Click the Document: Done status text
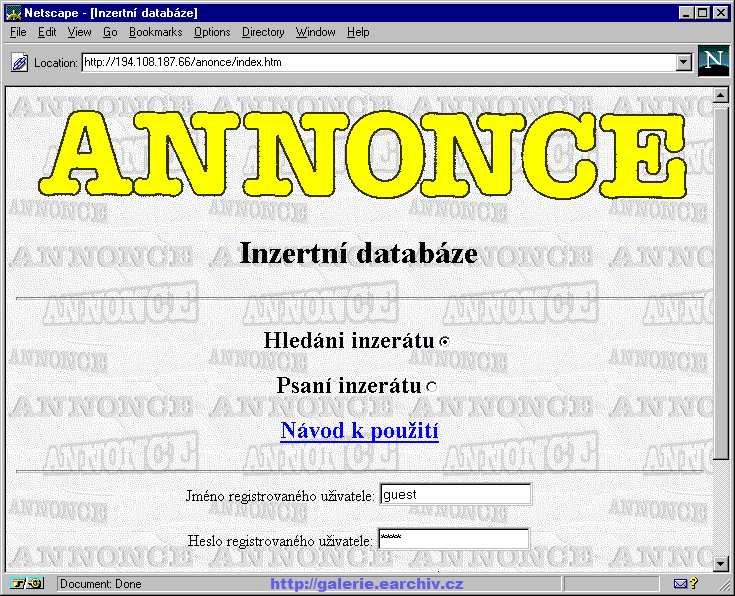Viewport: 735px width, 596px height. (101, 584)
